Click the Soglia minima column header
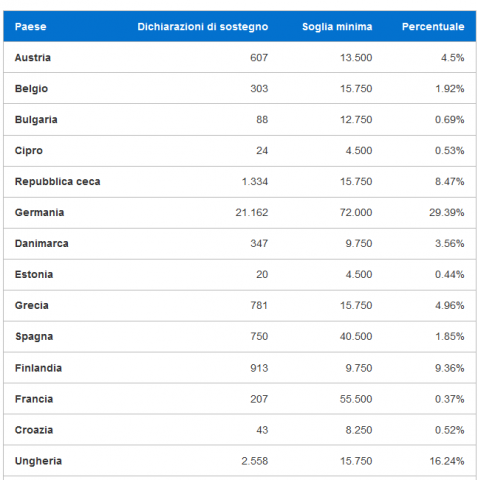The height and width of the screenshot is (480, 478). click(x=337, y=27)
